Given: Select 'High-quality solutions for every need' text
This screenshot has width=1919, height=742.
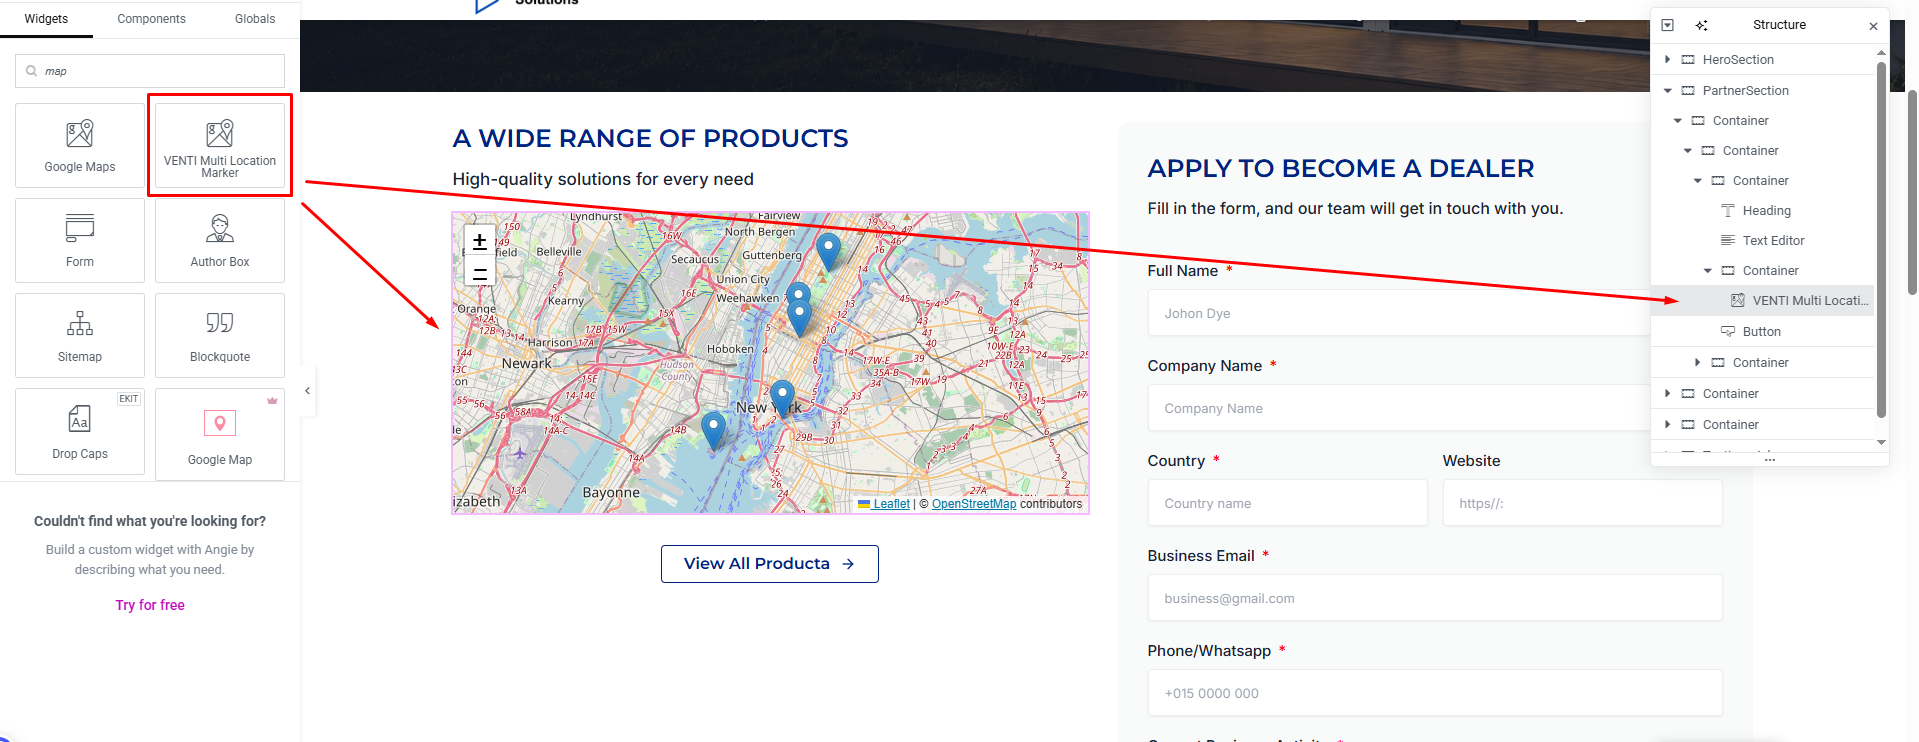Looking at the screenshot, I should click(x=603, y=179).
